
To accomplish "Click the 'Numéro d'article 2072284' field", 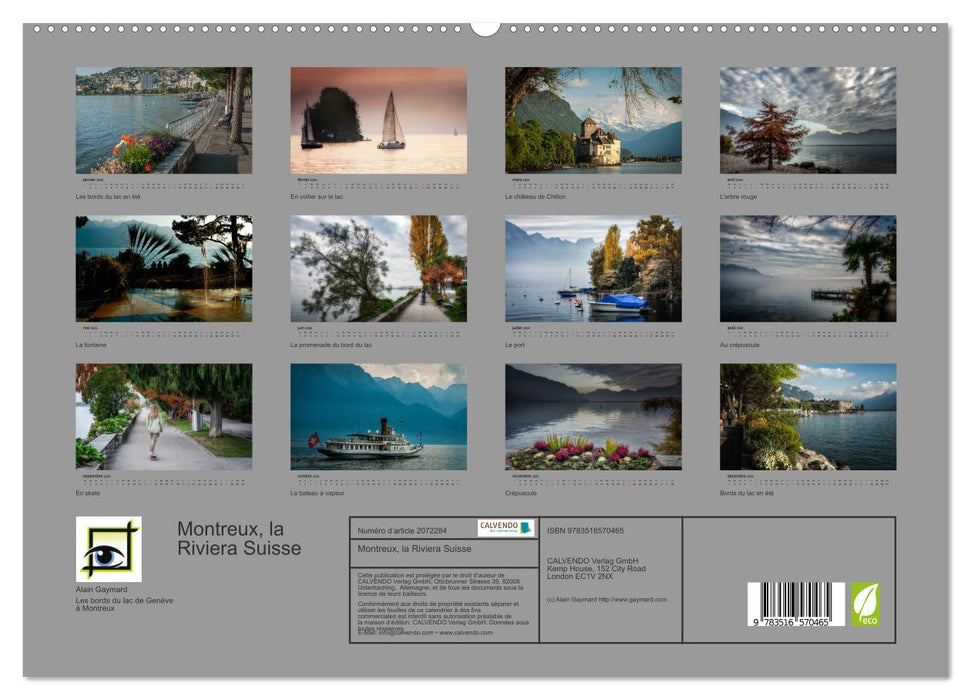I will [402, 532].
